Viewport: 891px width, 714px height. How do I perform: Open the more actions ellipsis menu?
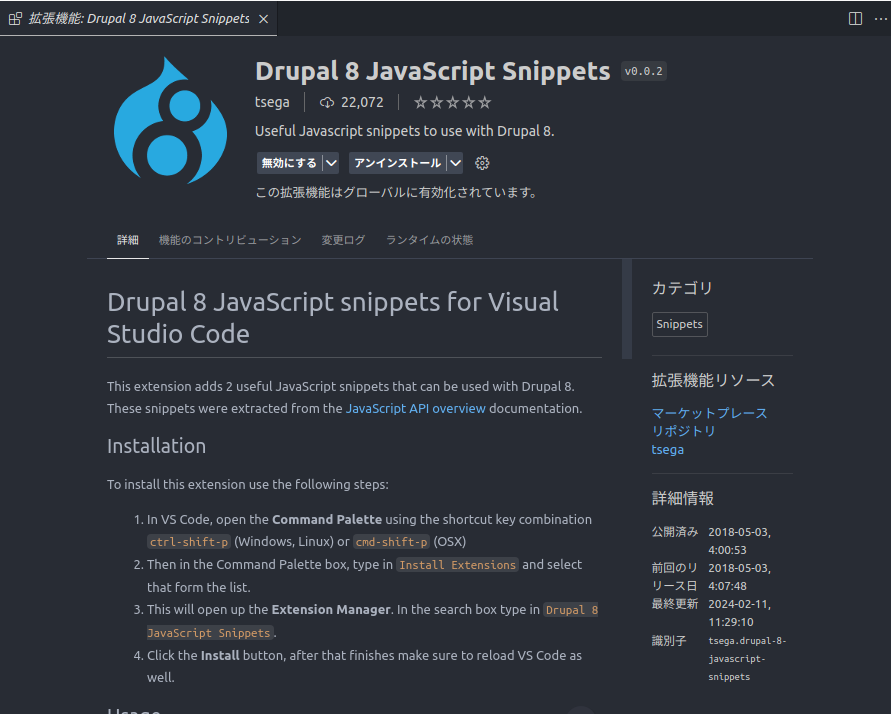881,19
